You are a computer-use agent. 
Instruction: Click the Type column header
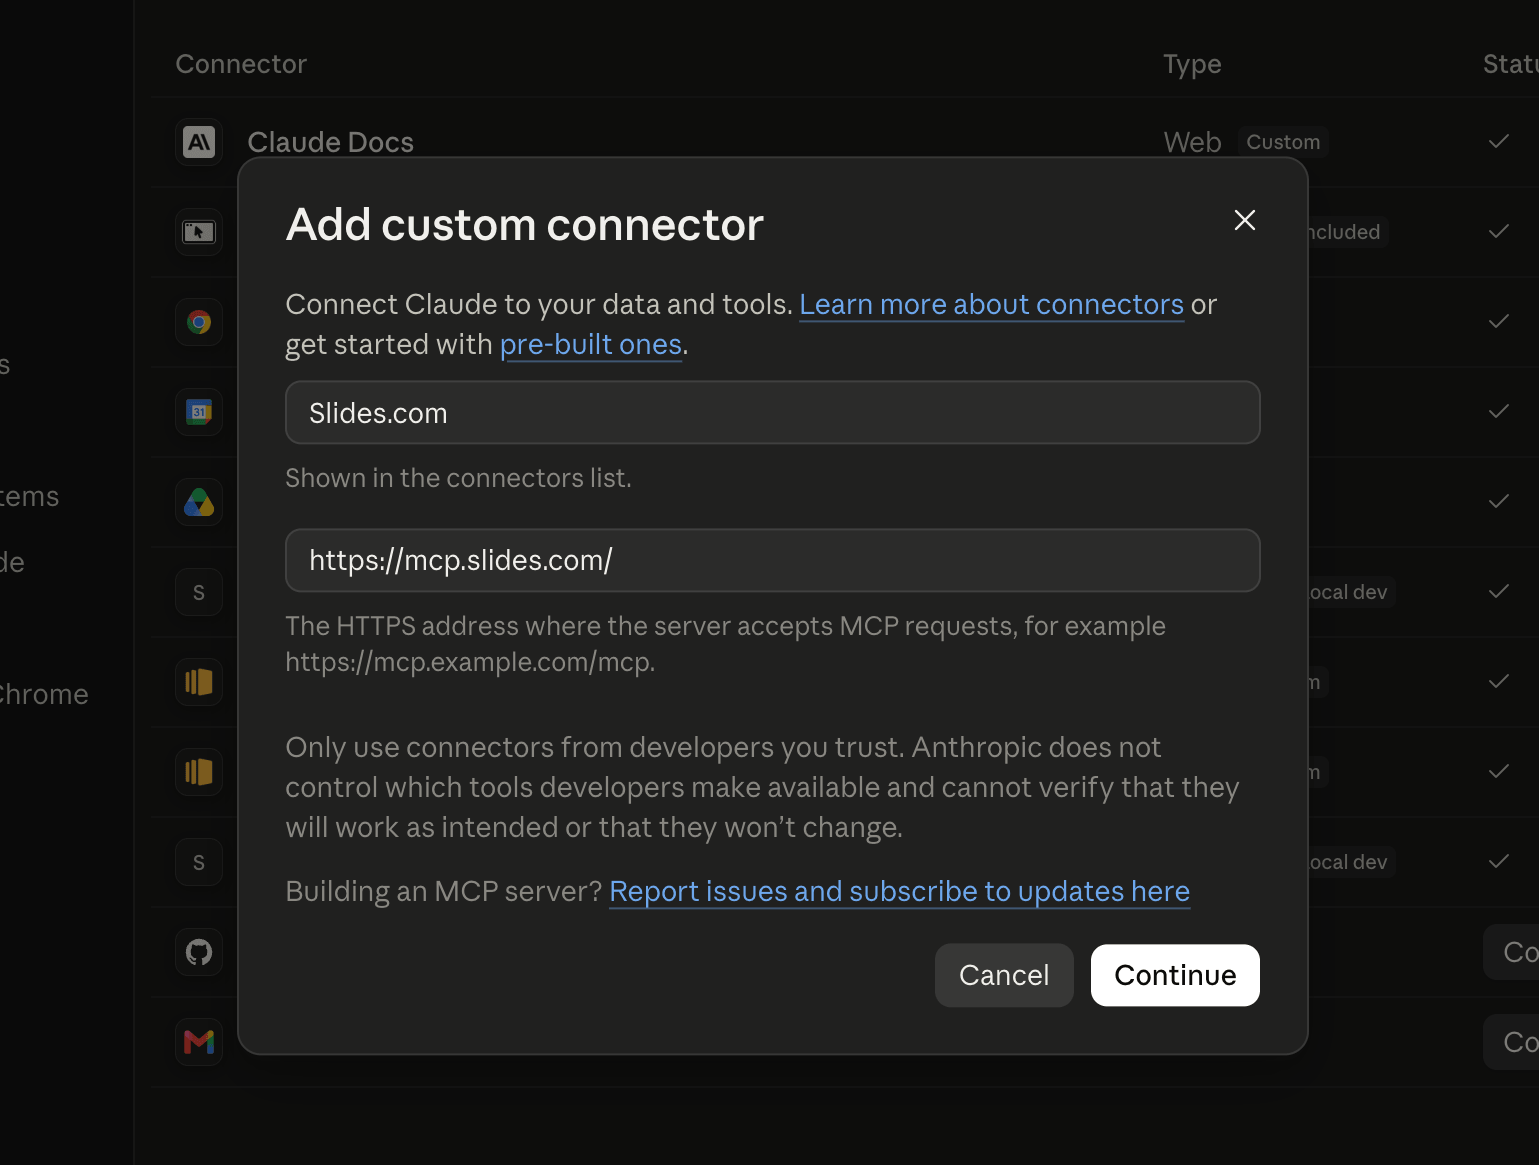click(1192, 64)
